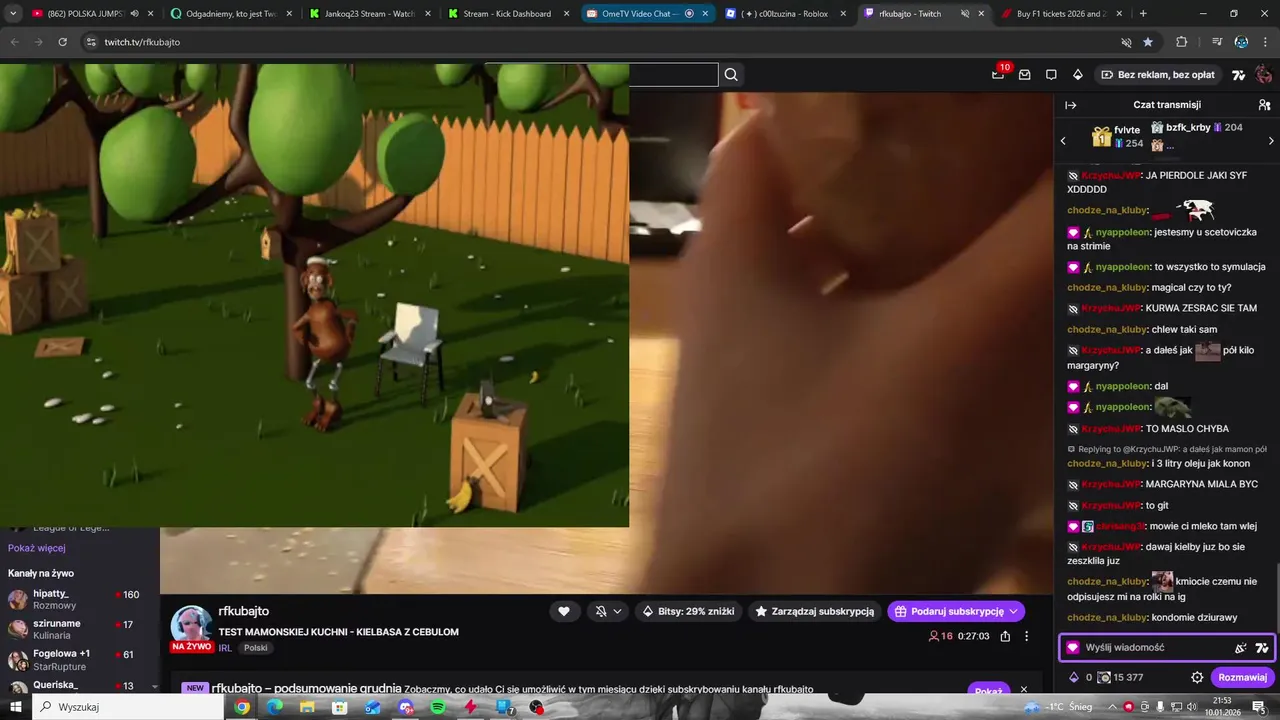
Task: Open the Twitch inbox envelope icon
Action: [1024, 75]
